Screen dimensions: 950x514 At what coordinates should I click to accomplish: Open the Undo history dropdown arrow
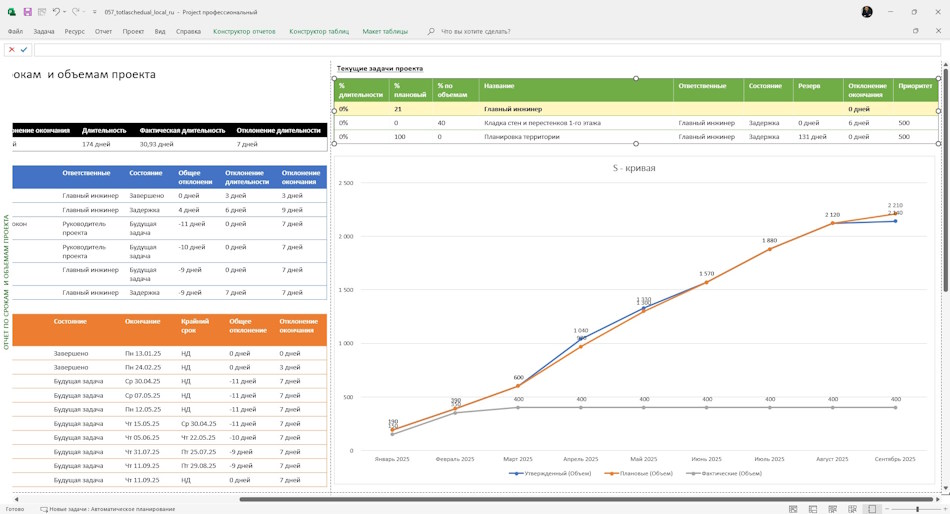[x=64, y=12]
